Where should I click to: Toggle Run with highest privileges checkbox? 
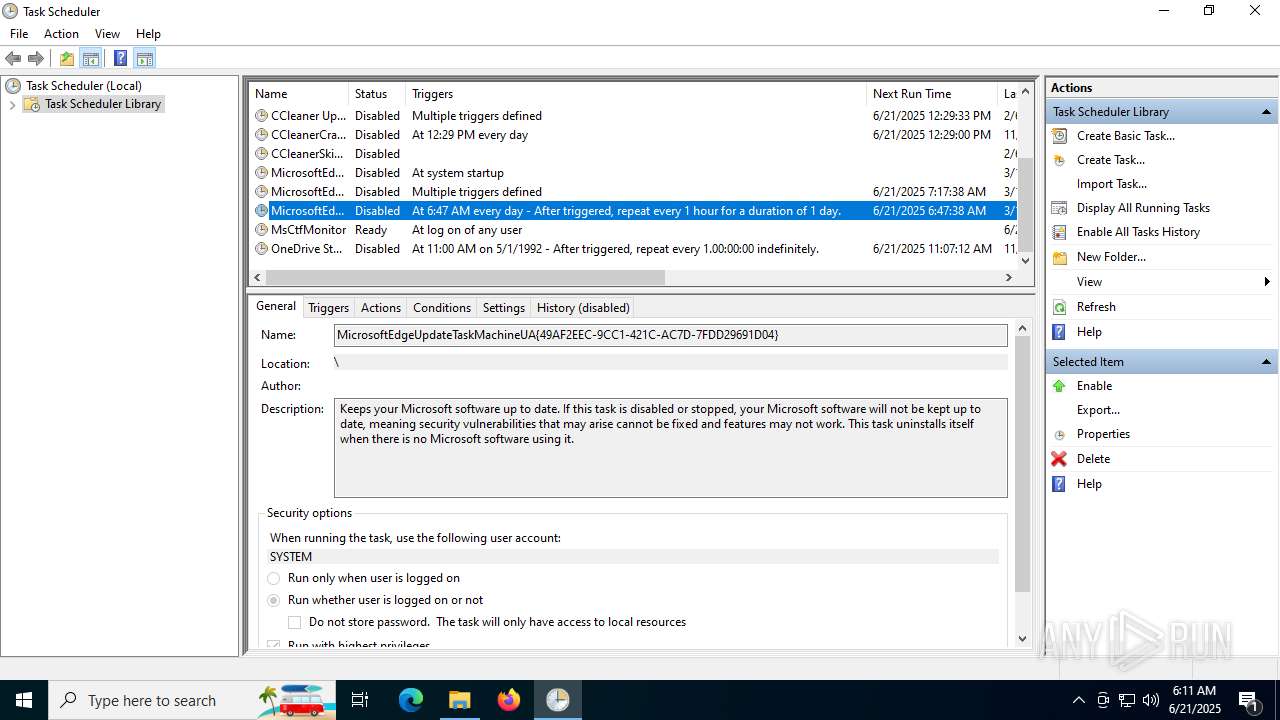(x=274, y=645)
